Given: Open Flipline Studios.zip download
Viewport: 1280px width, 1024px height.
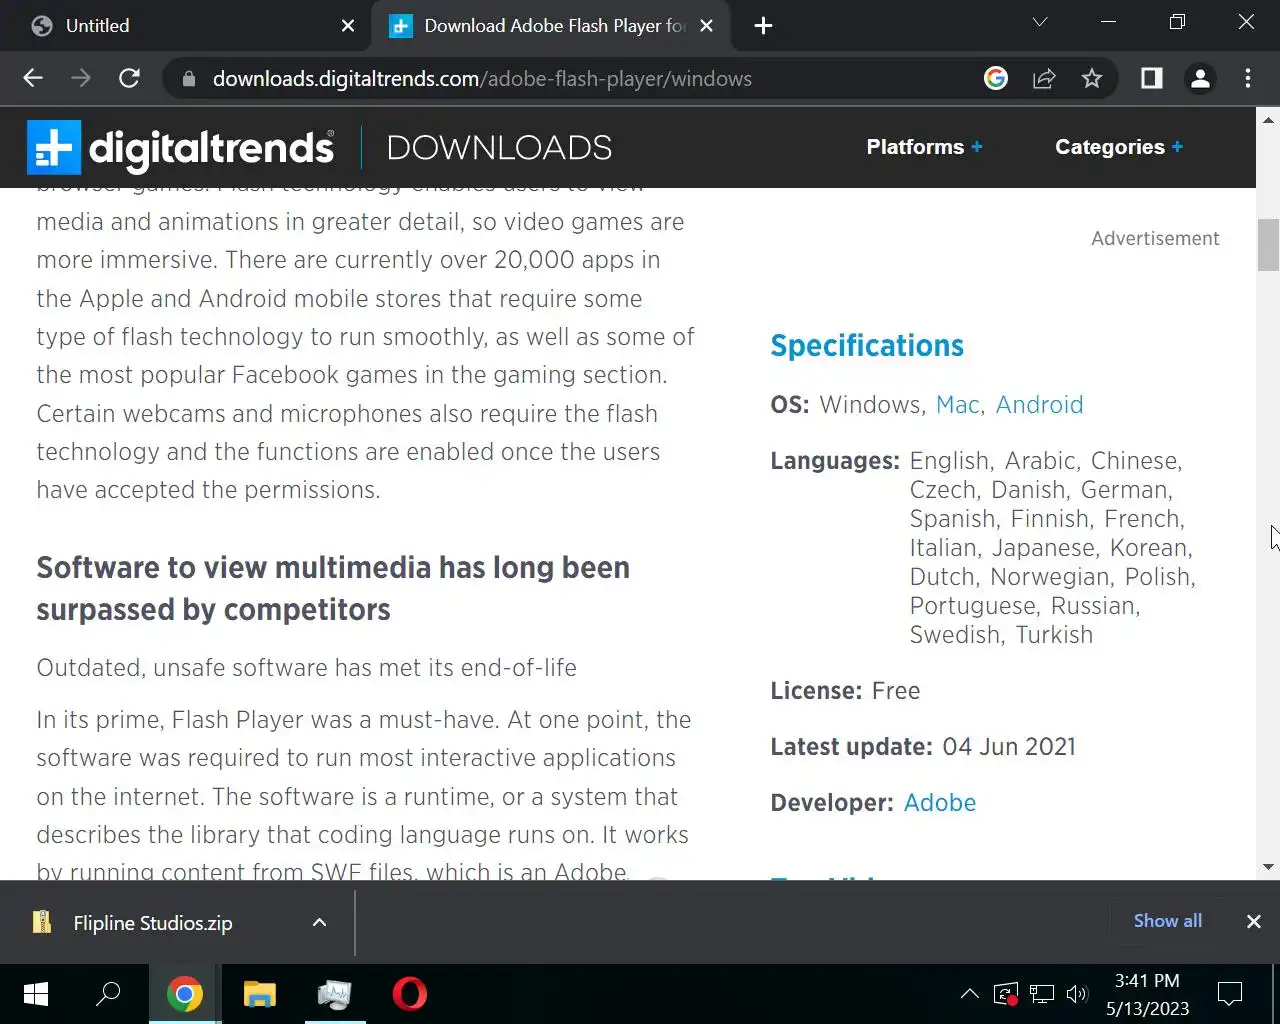Looking at the screenshot, I should click(152, 923).
